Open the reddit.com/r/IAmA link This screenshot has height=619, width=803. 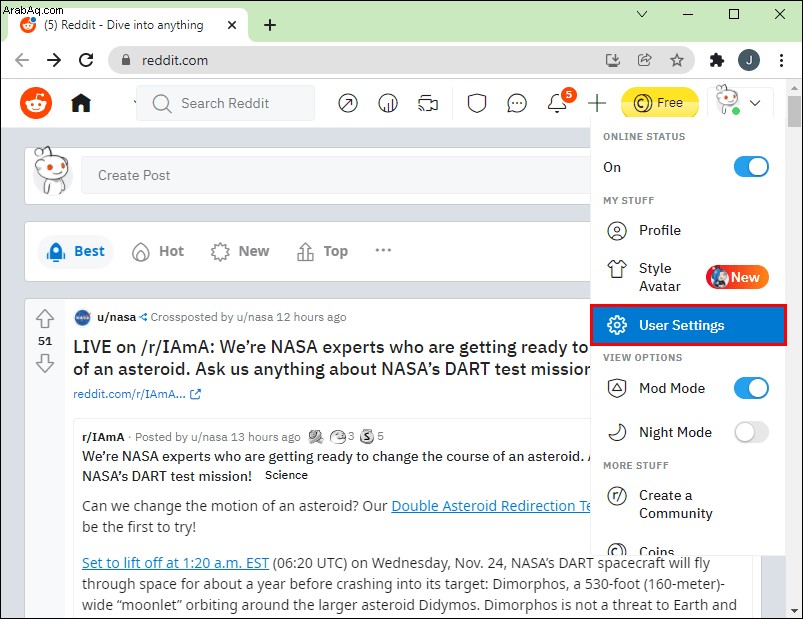[x=137, y=394]
